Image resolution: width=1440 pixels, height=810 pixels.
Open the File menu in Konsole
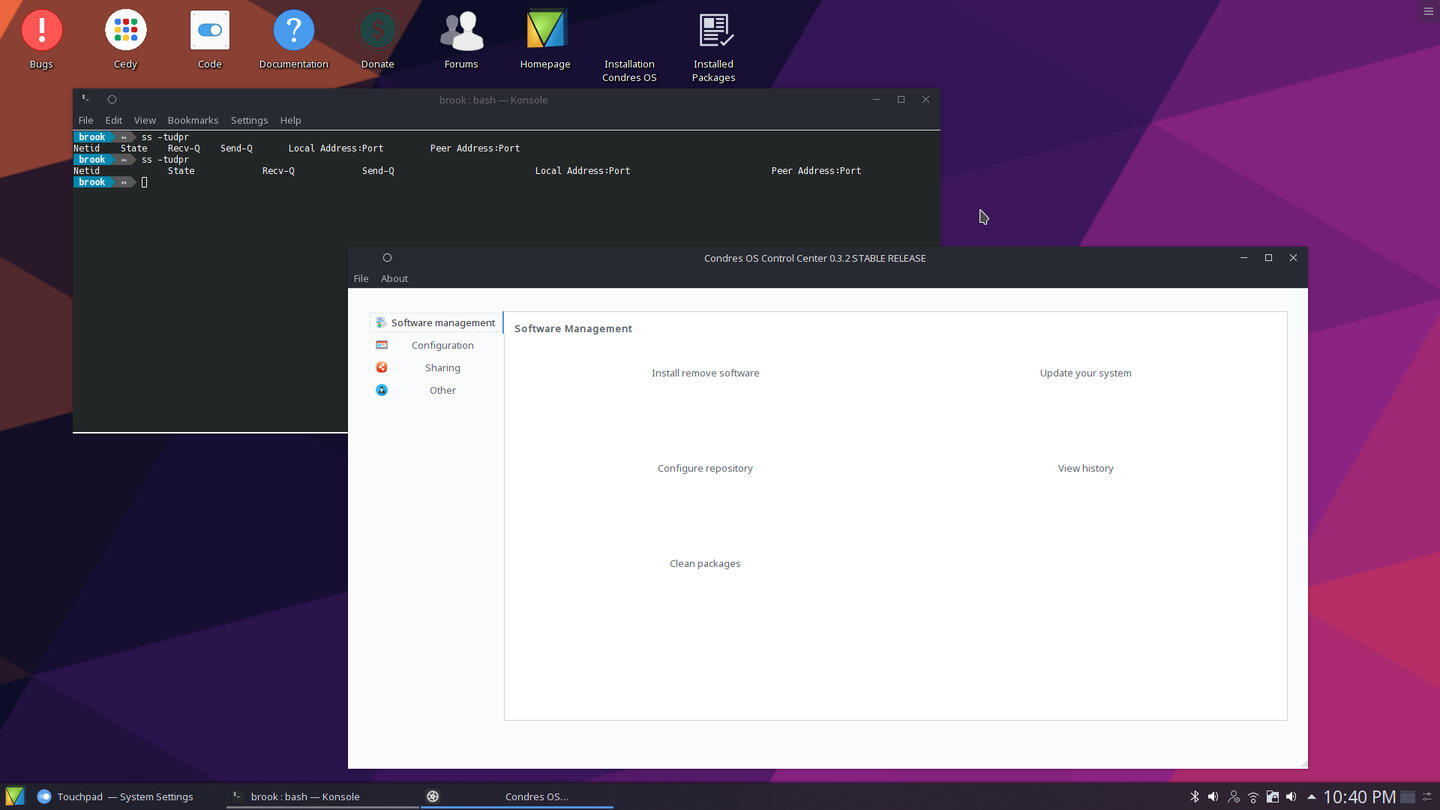click(86, 120)
